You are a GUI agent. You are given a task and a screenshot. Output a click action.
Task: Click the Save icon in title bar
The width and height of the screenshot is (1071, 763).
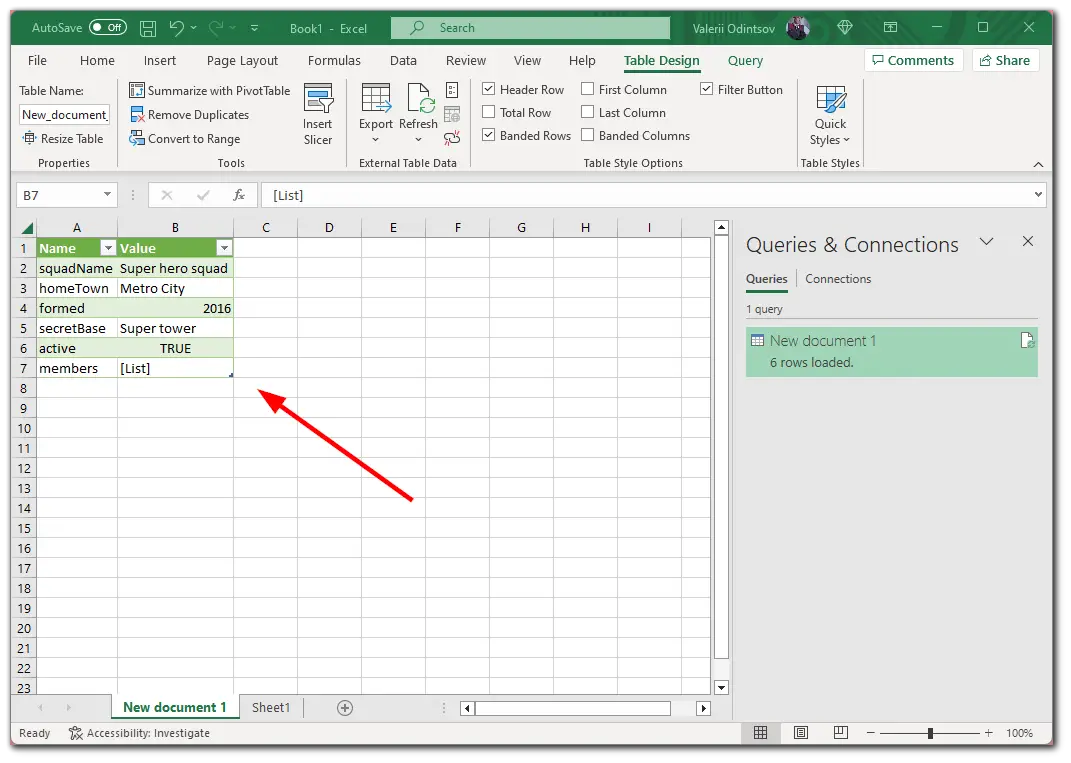pyautogui.click(x=148, y=28)
